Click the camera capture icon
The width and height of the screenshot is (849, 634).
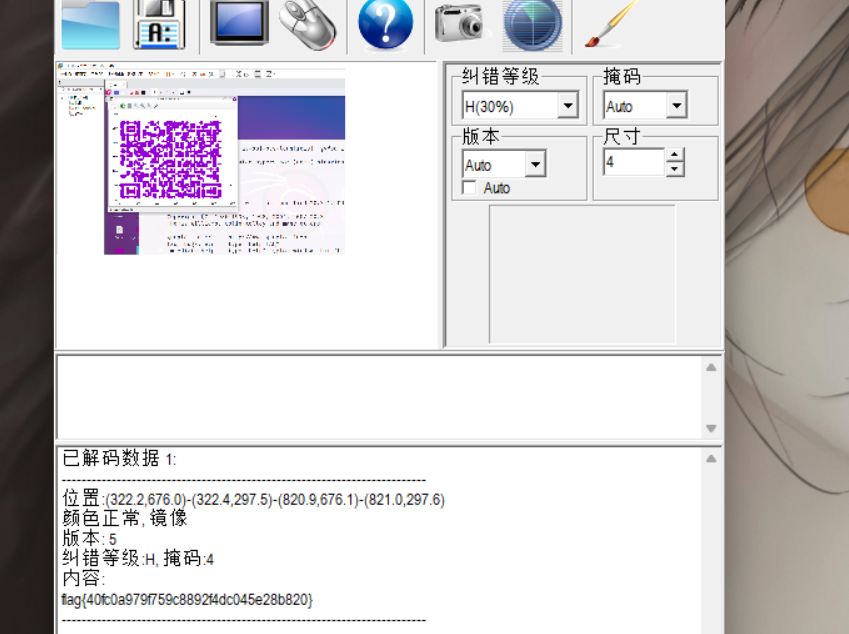tap(461, 23)
